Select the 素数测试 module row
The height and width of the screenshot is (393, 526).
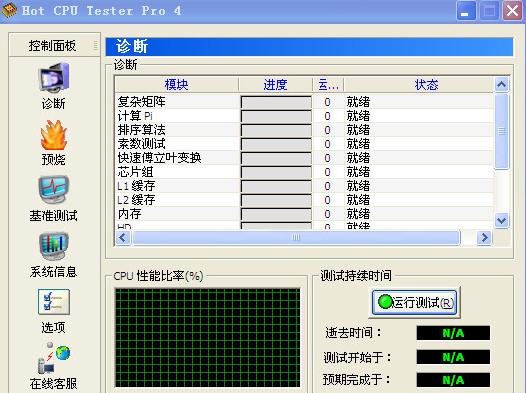pos(304,144)
